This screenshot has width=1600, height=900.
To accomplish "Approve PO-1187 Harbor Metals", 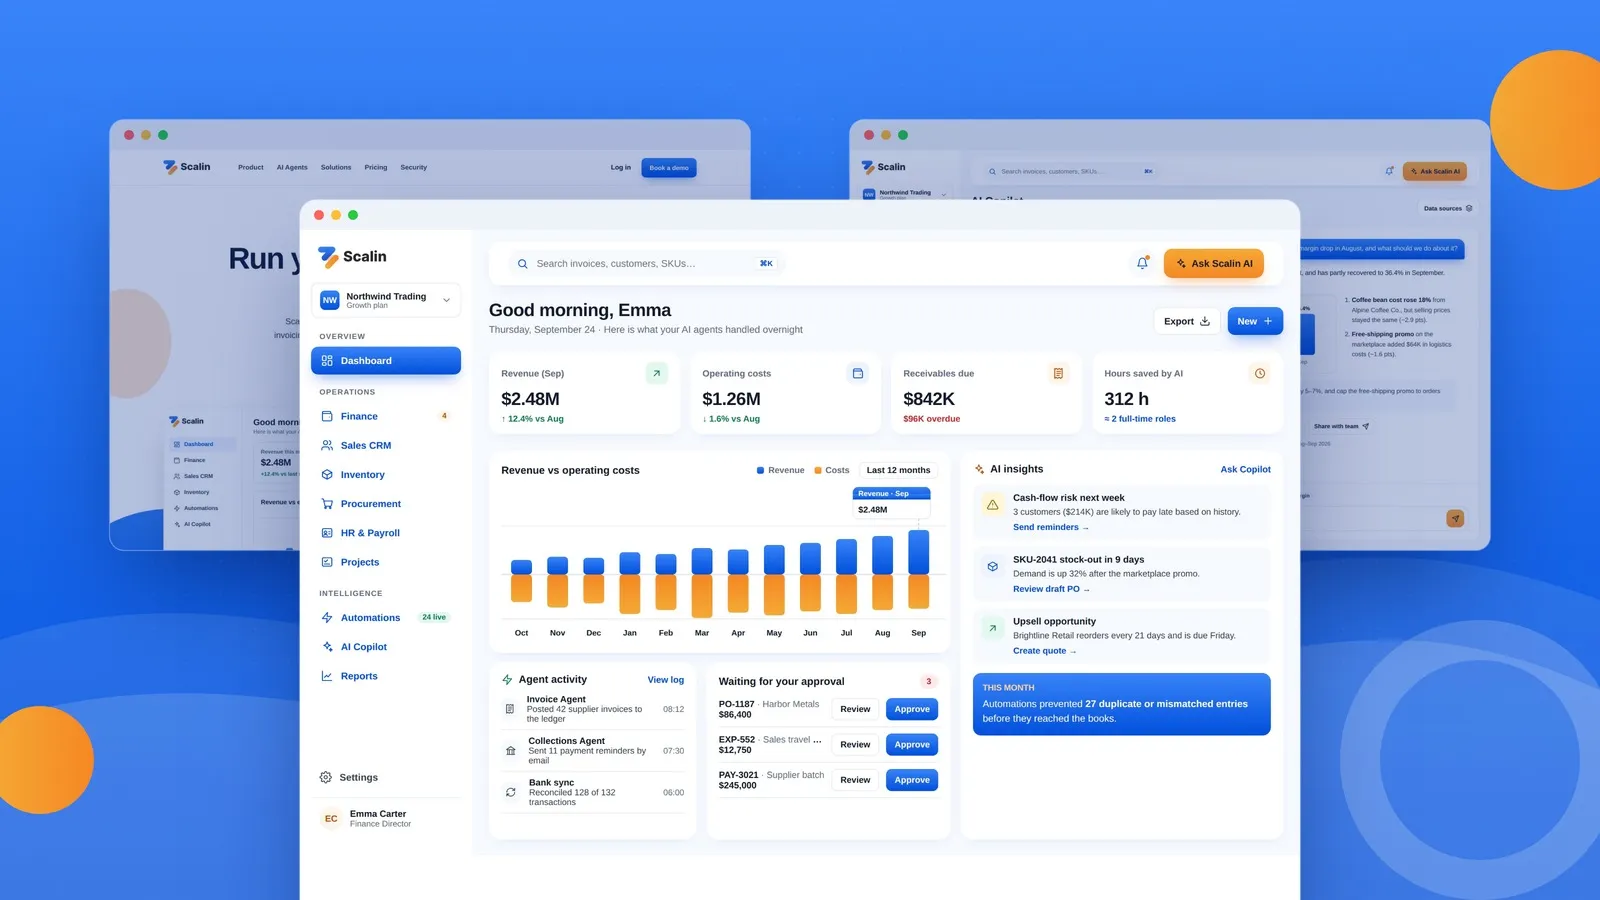I will point(912,709).
